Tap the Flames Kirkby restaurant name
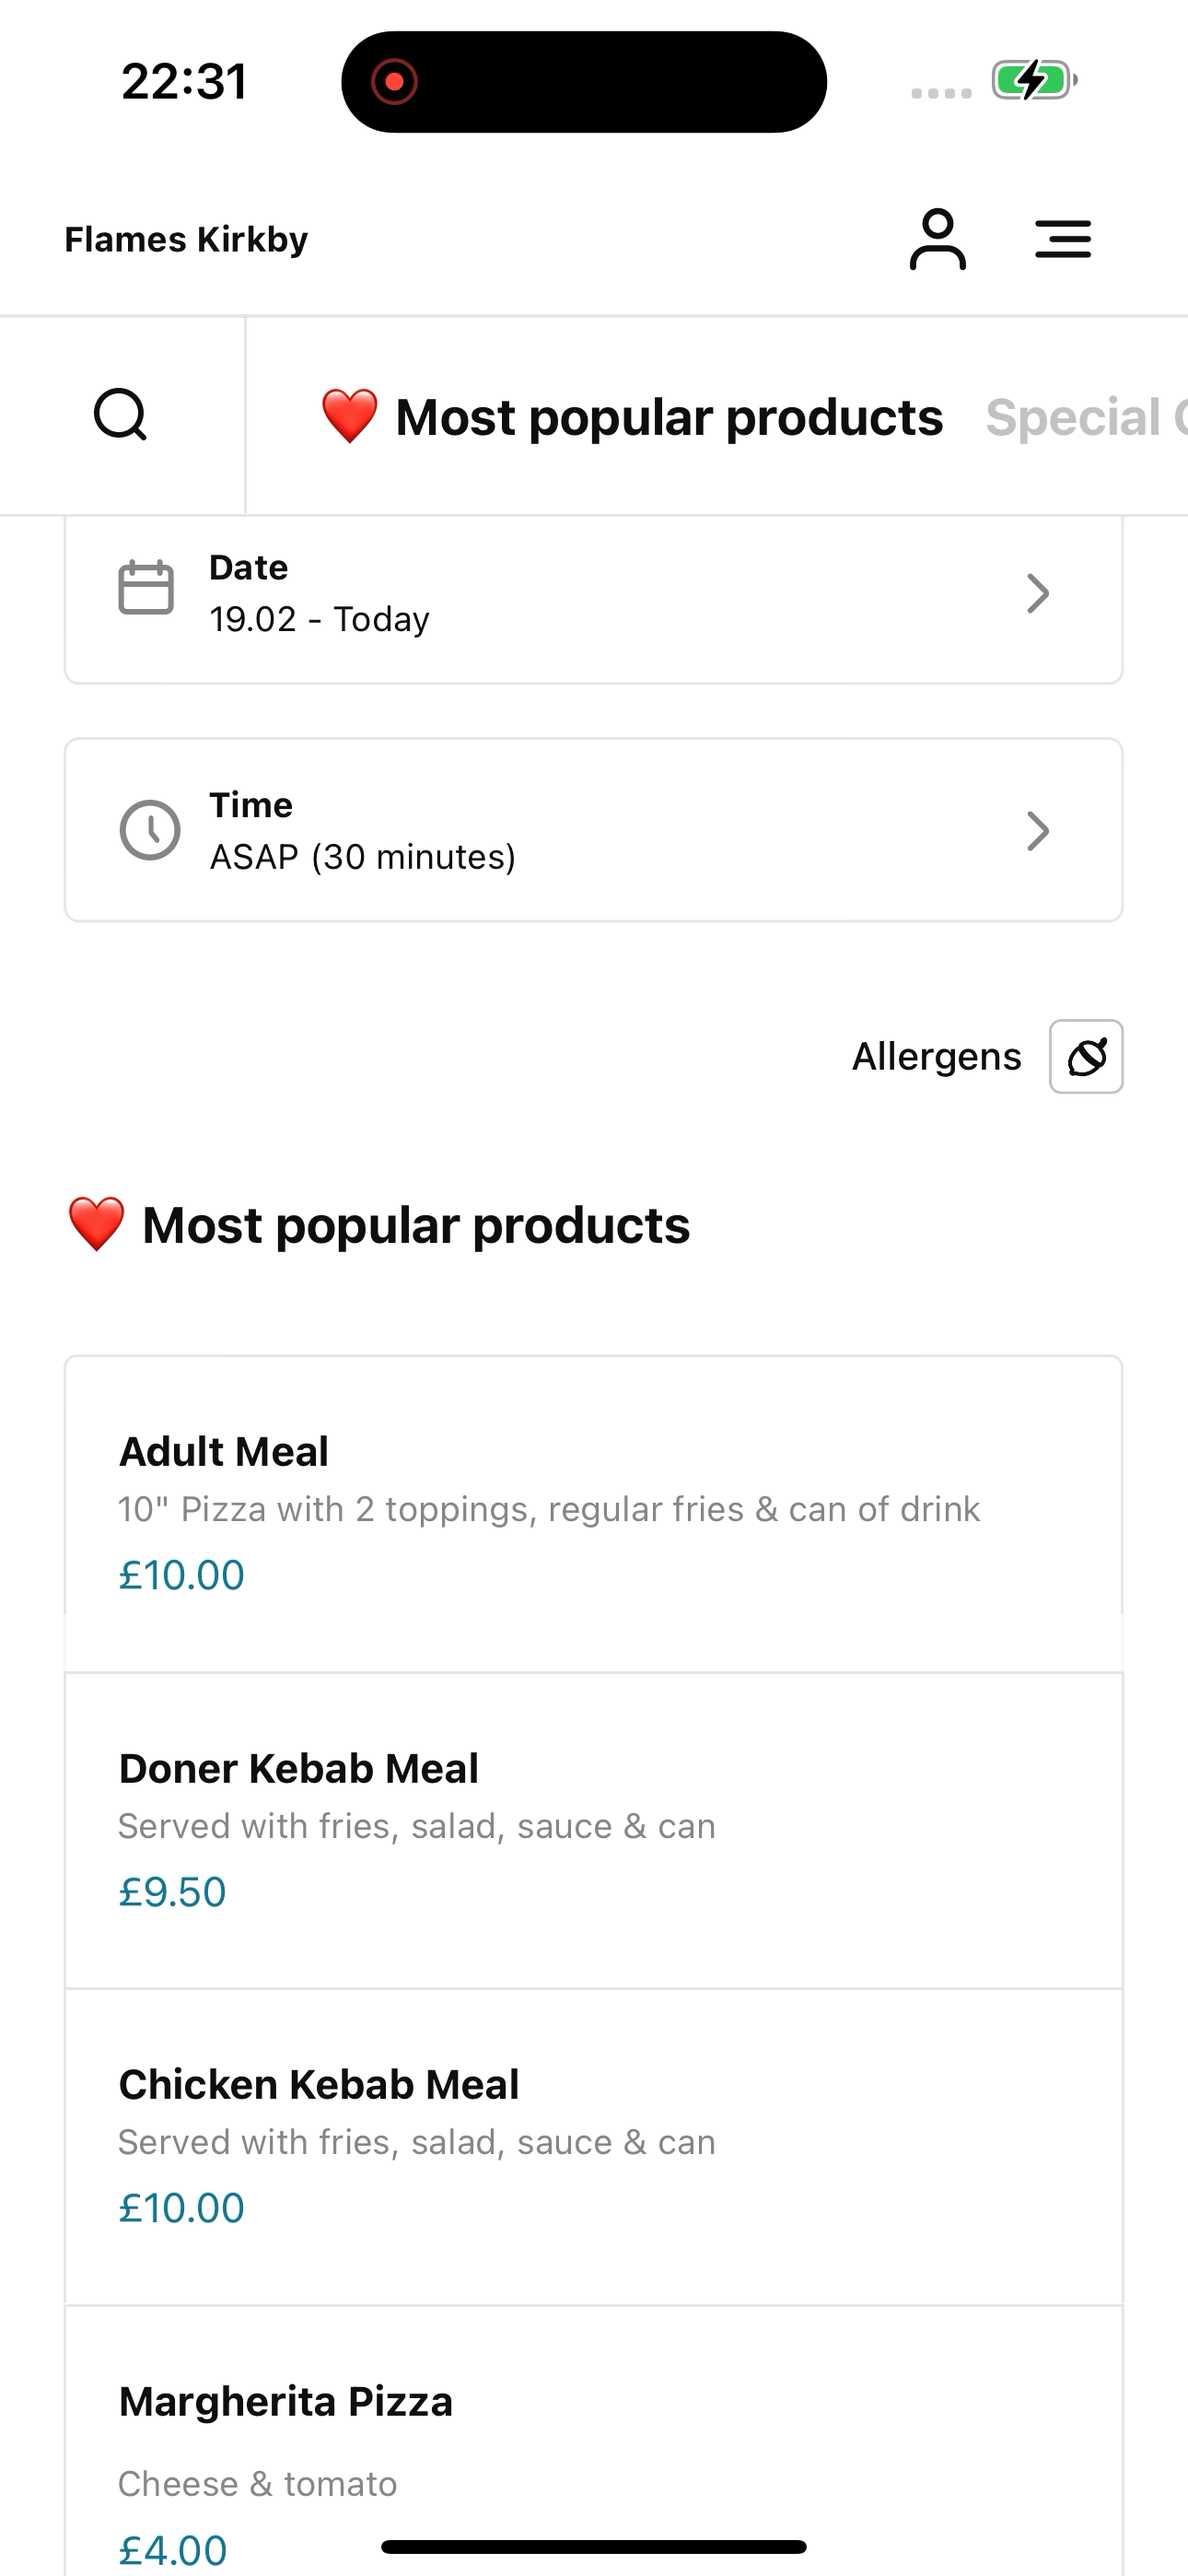 tap(186, 240)
